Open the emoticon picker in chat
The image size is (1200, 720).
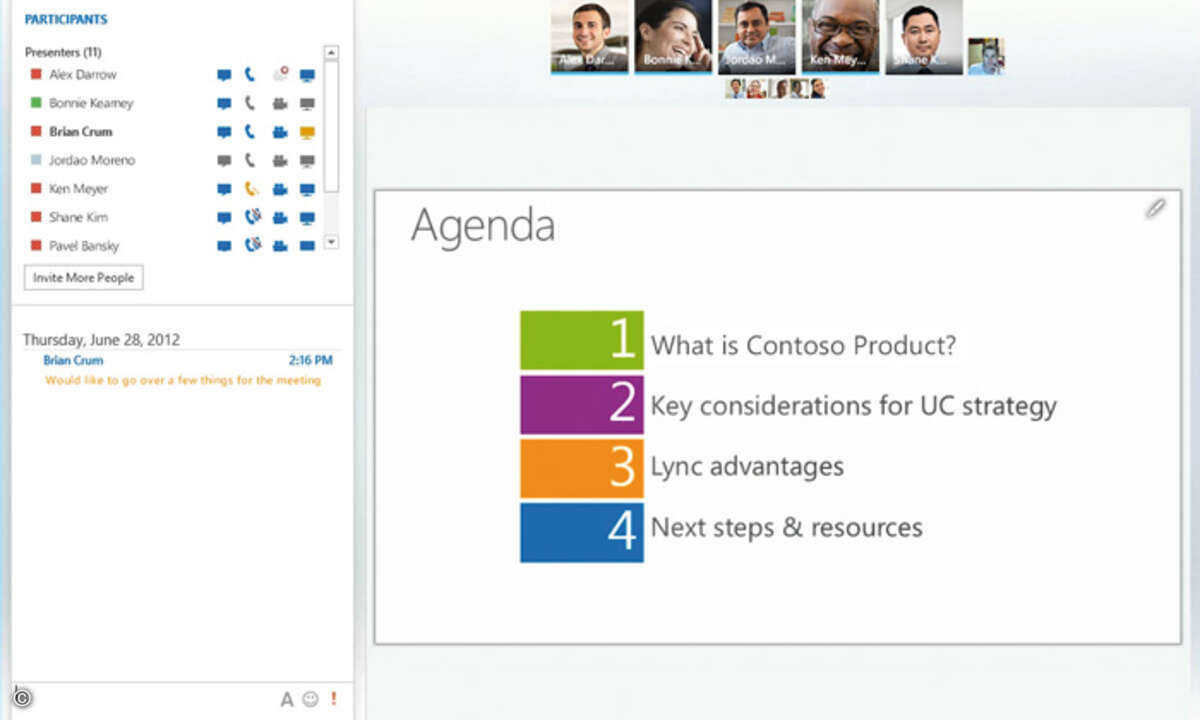[311, 700]
